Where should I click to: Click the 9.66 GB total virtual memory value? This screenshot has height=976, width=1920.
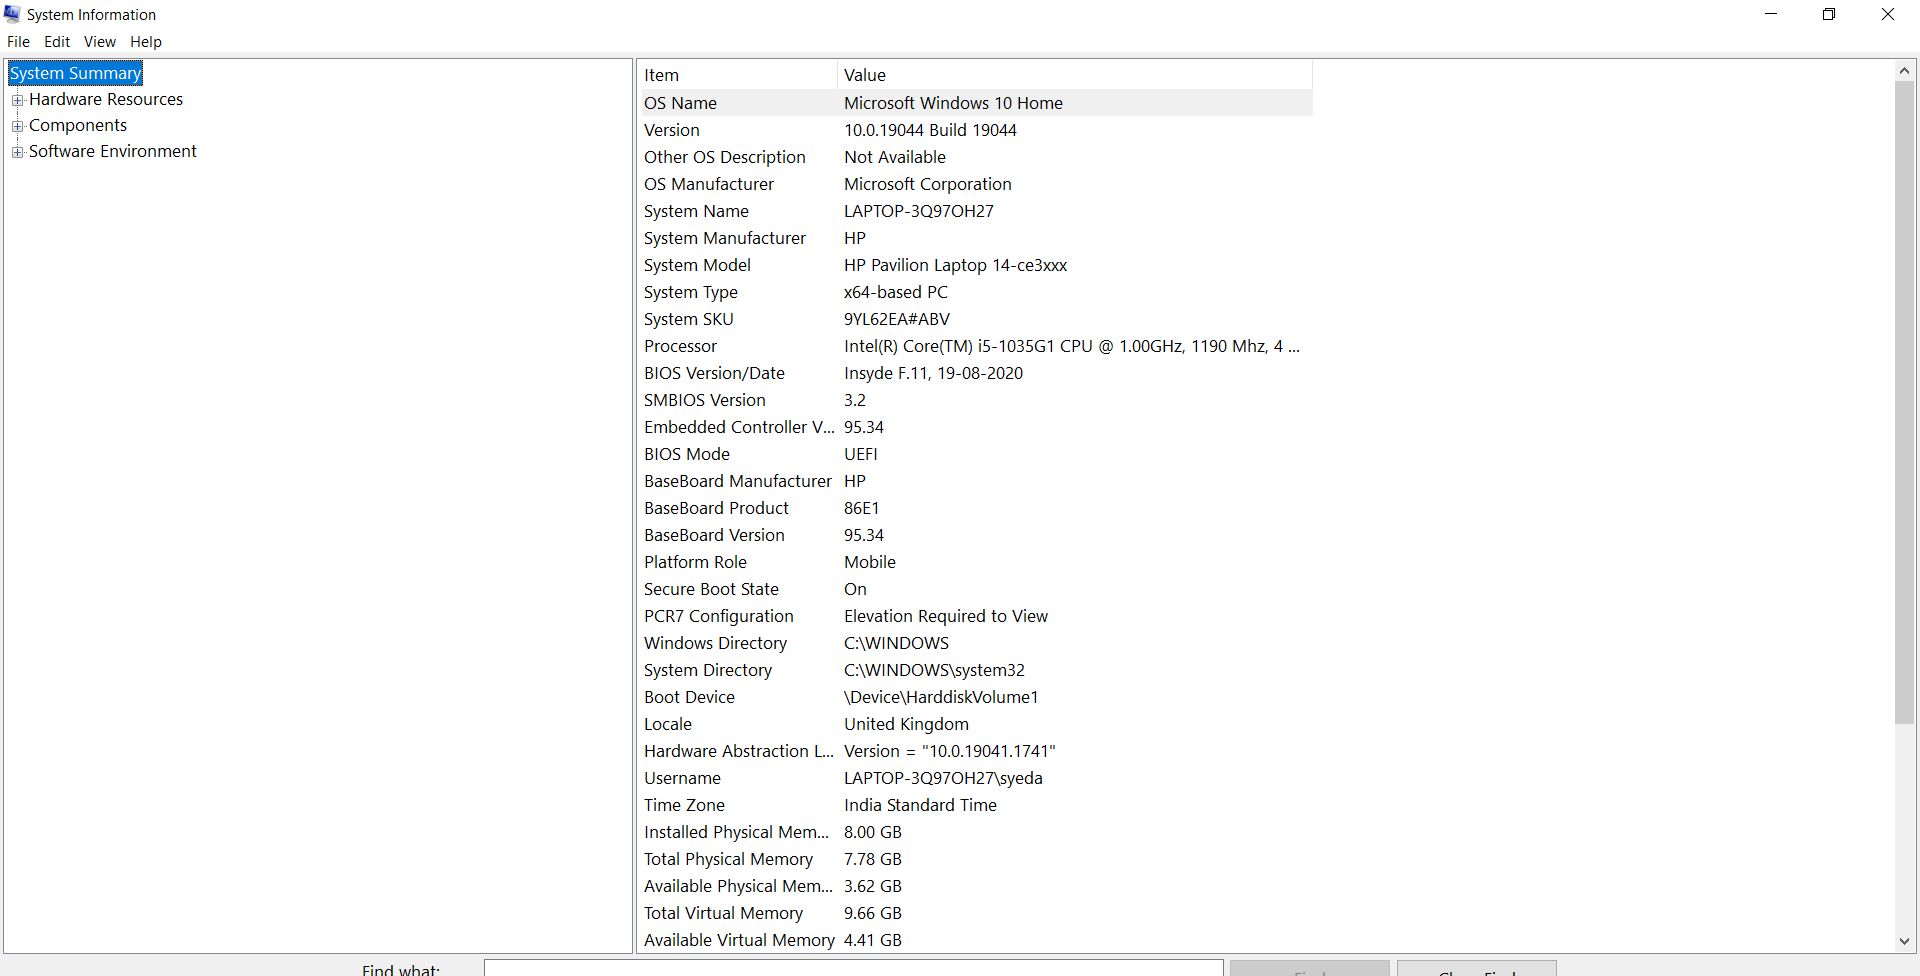873,913
